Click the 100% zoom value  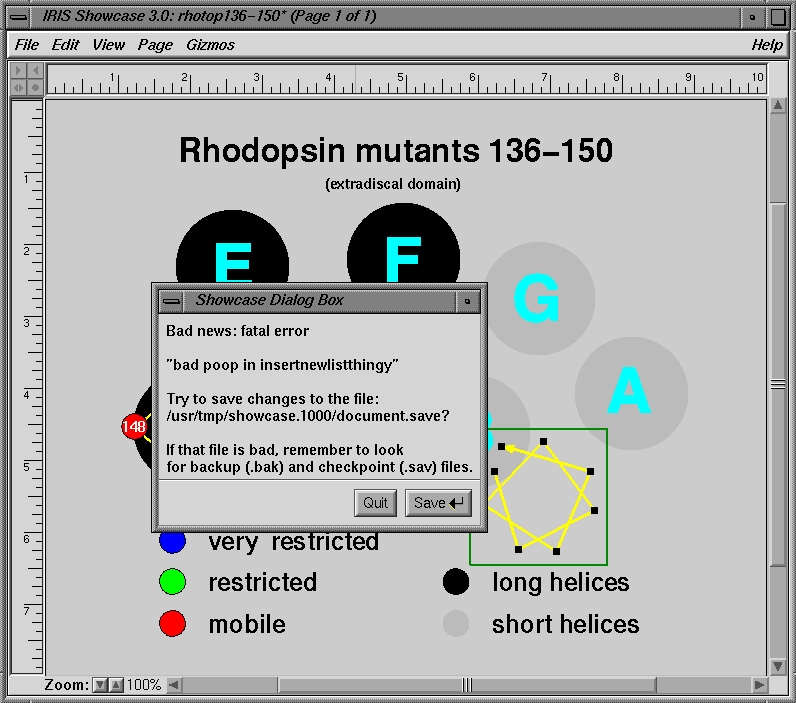pyautogui.click(x=144, y=685)
